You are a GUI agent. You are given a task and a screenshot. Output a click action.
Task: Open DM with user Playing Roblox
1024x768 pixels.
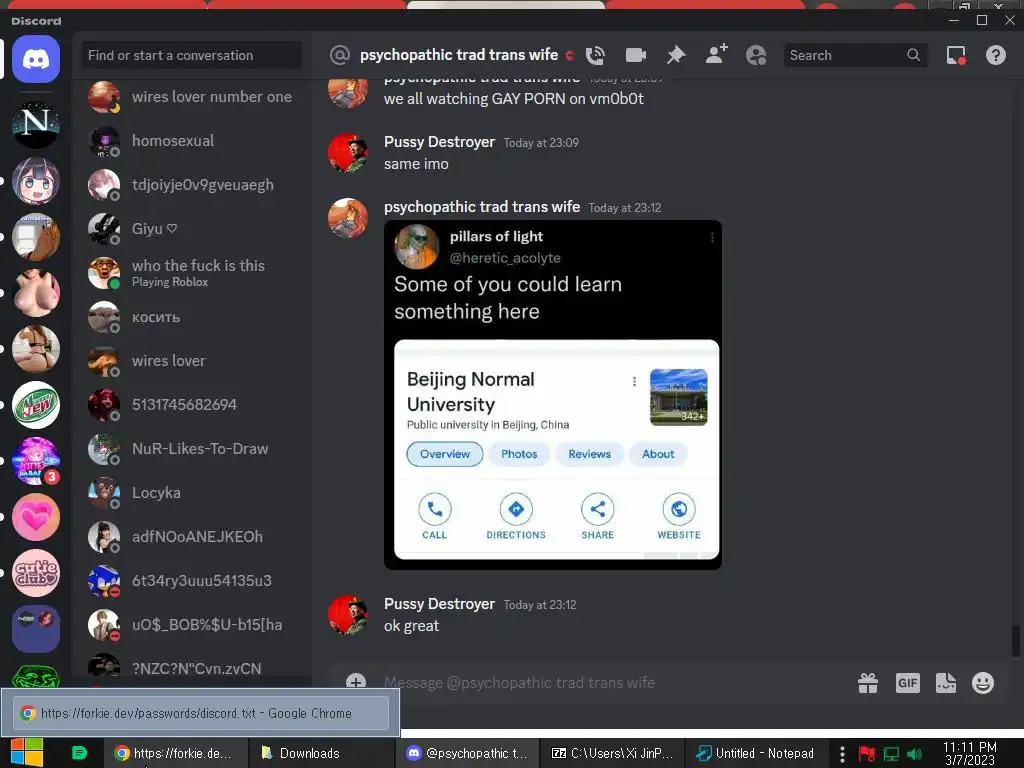click(192, 273)
